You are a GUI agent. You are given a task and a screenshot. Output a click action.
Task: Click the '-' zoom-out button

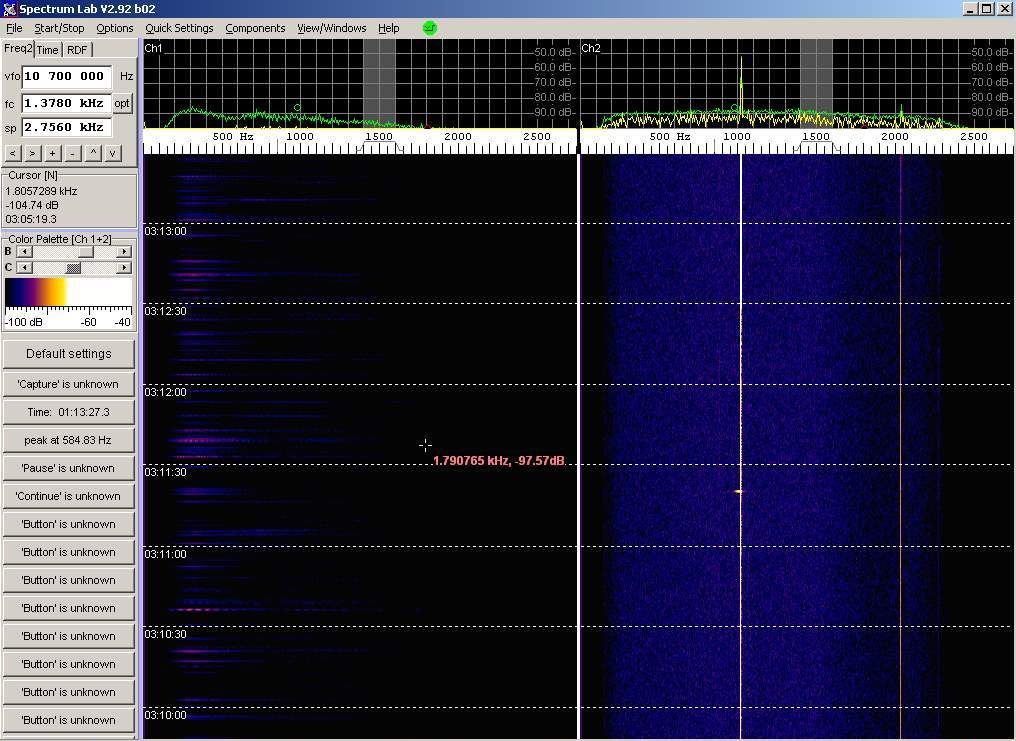(x=72, y=153)
